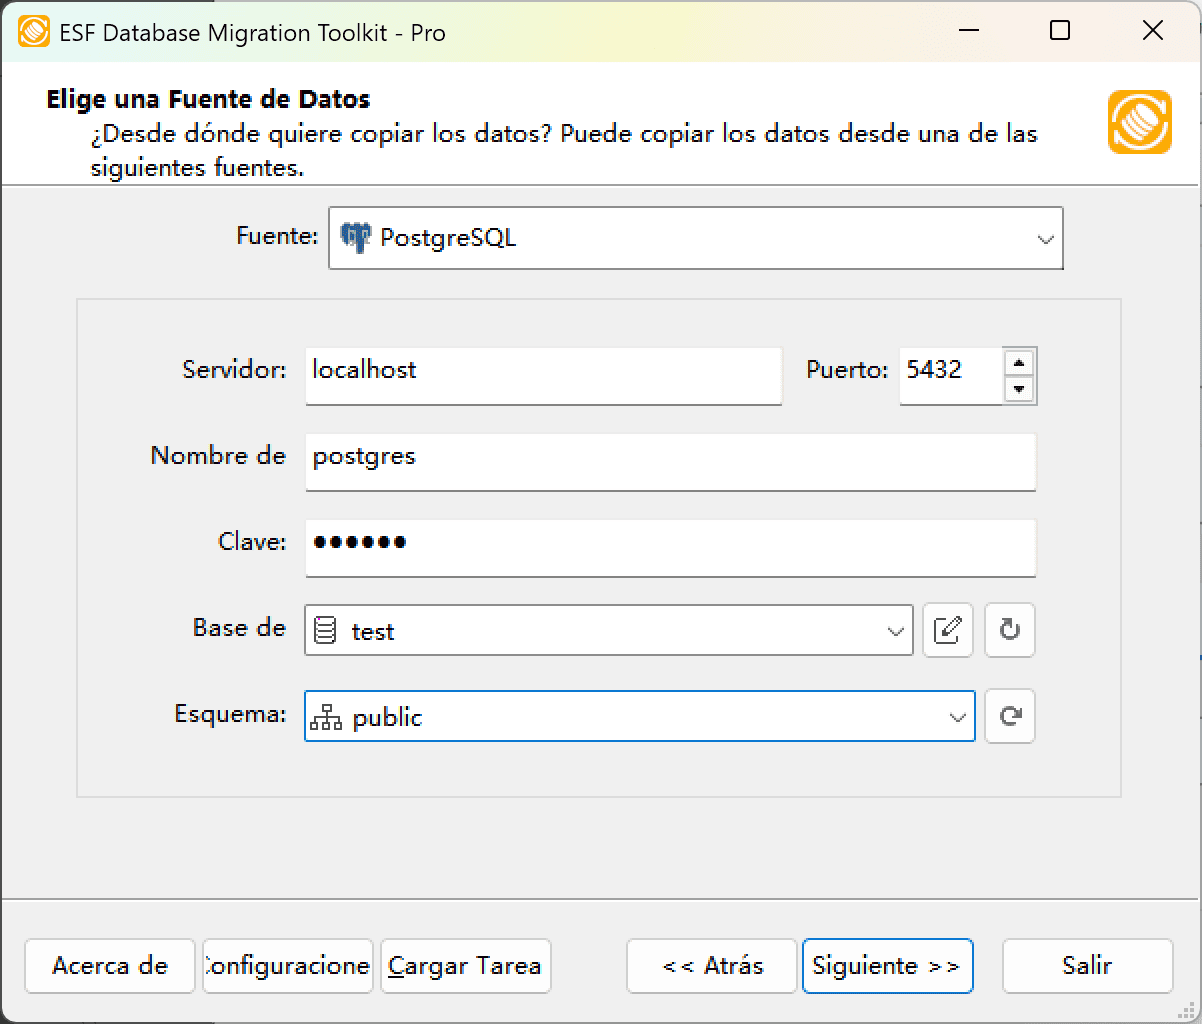Expand the 'Base de' database dropdown
The image size is (1202, 1024).
coord(895,630)
